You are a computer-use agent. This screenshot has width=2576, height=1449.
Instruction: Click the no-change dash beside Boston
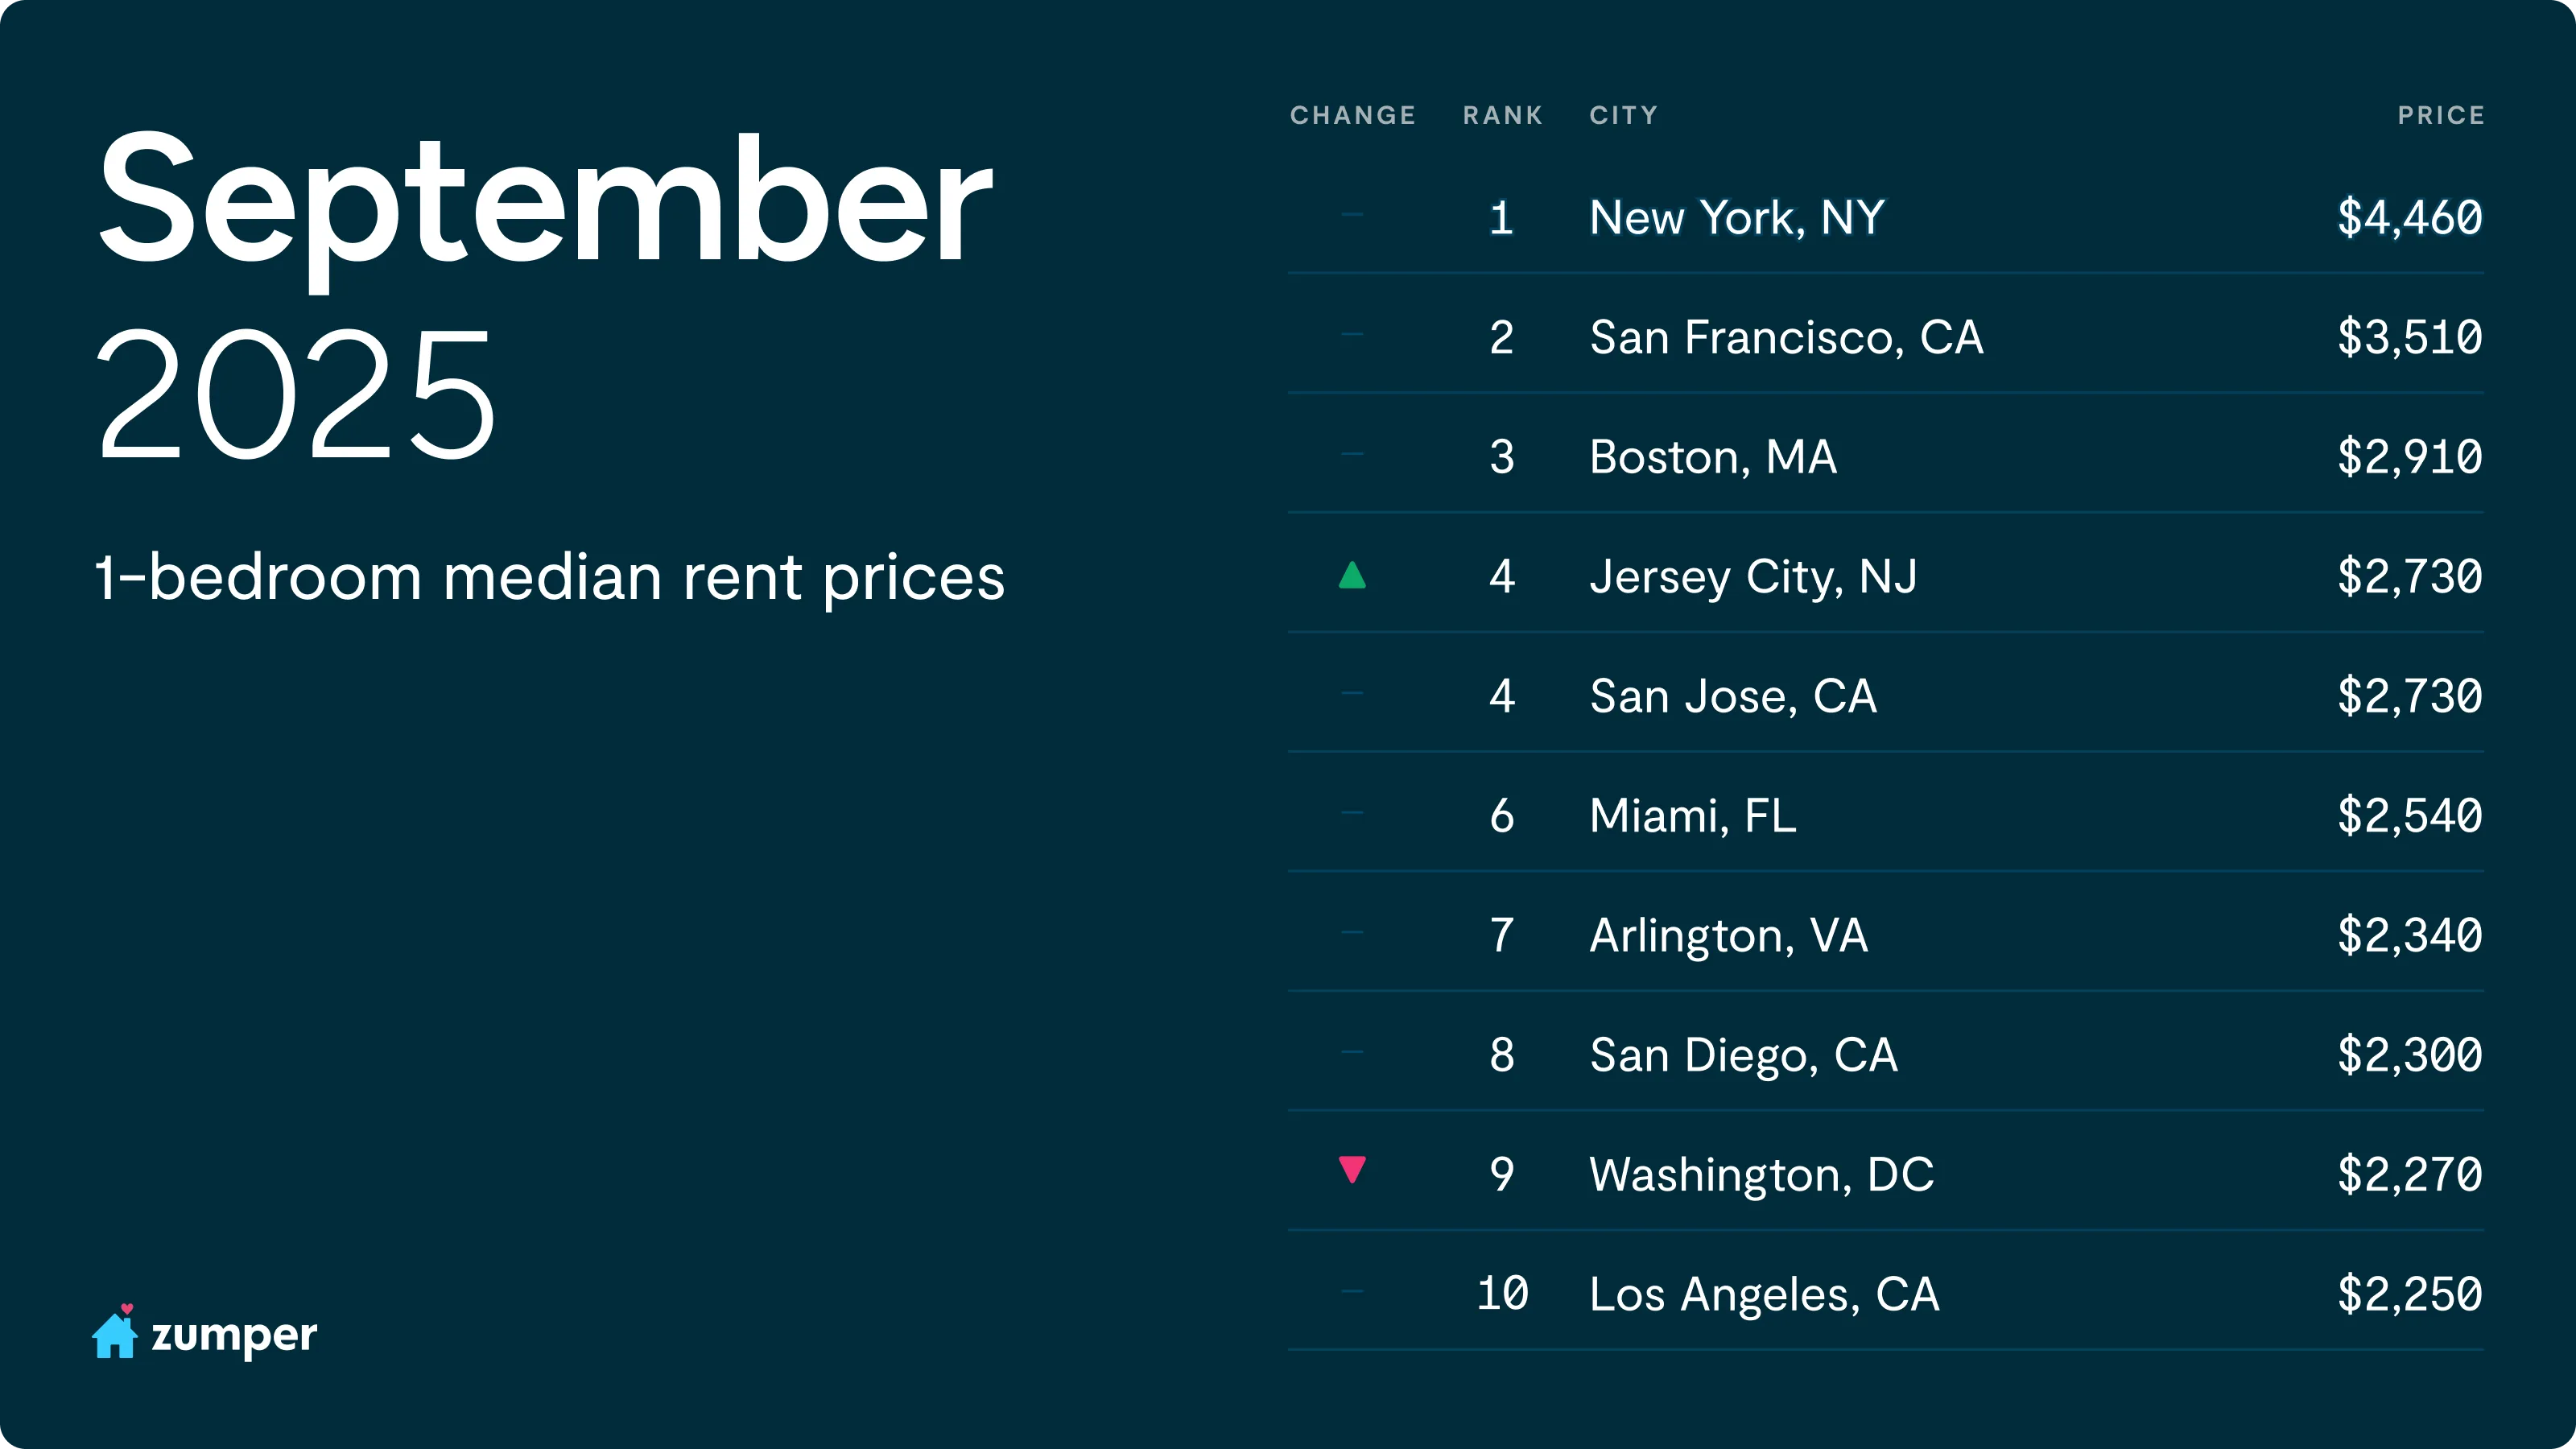coord(1352,454)
